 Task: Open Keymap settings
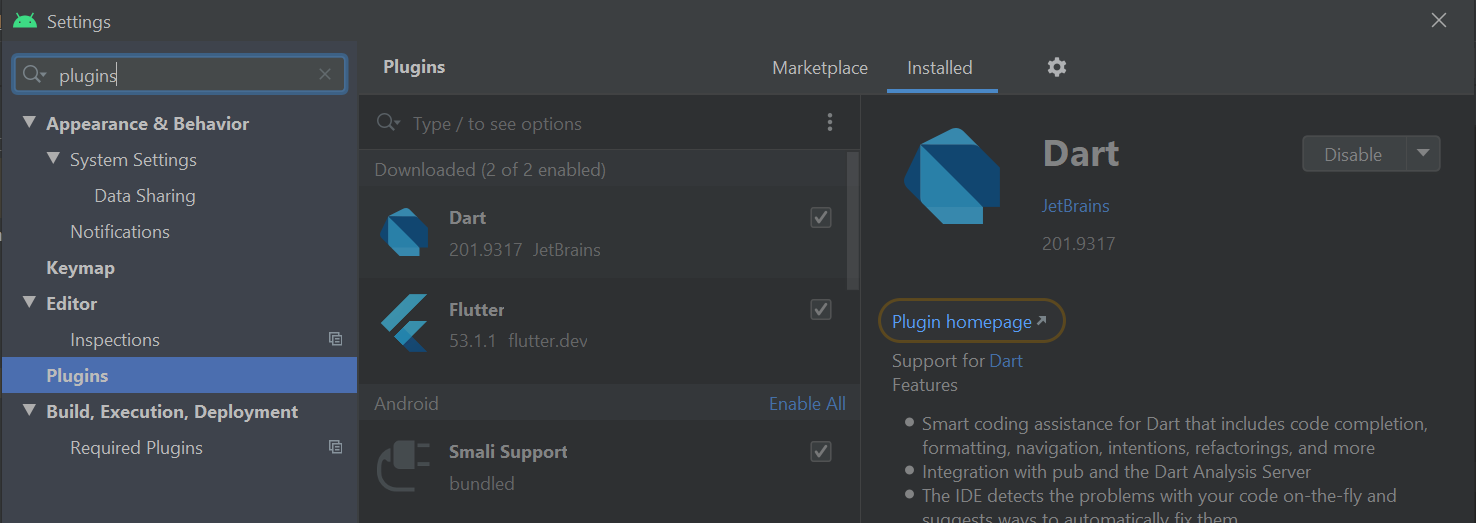[80, 268]
